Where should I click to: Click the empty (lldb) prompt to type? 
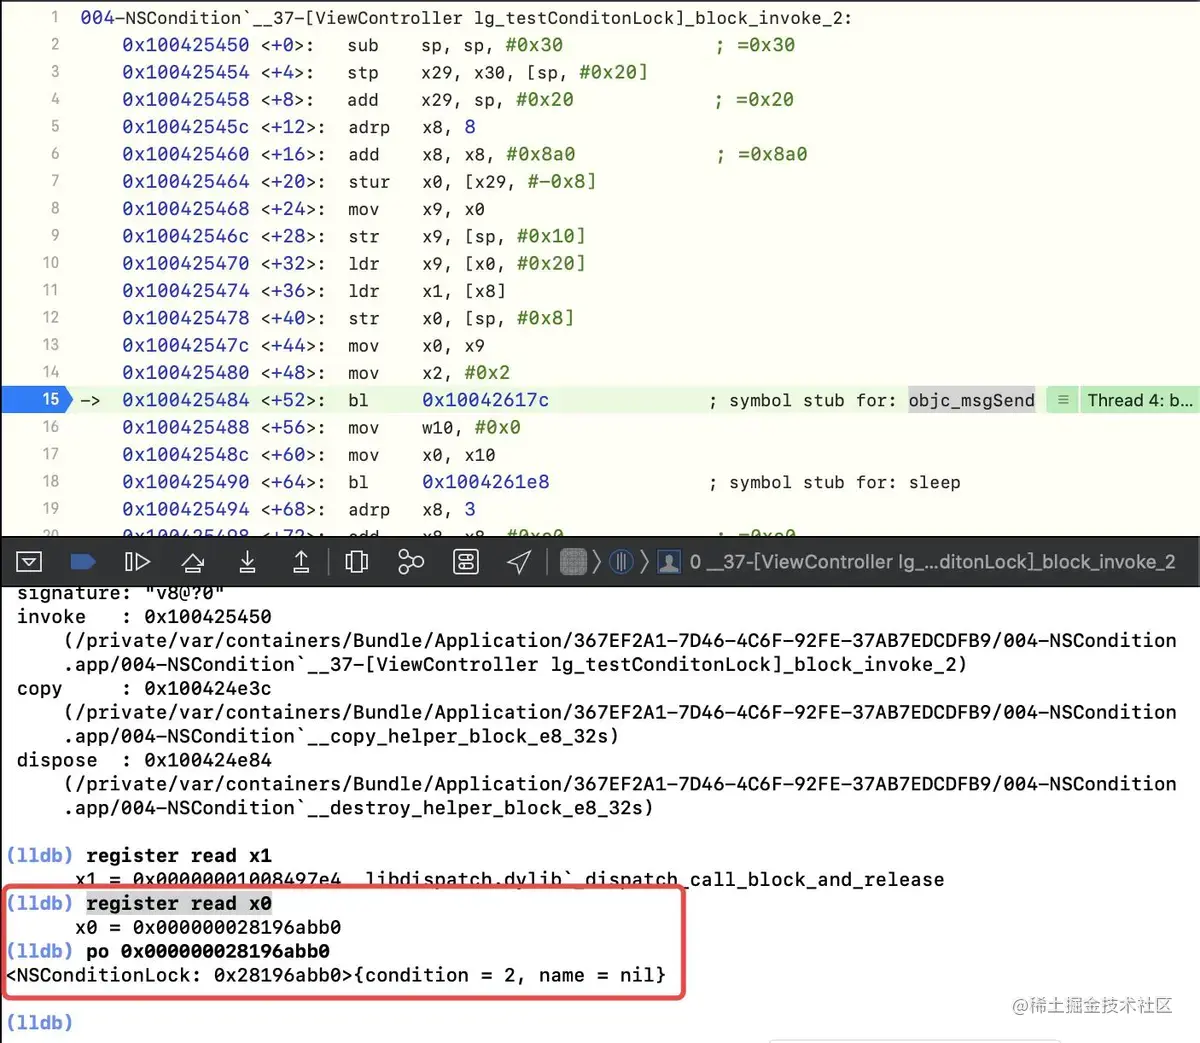(x=40, y=1023)
